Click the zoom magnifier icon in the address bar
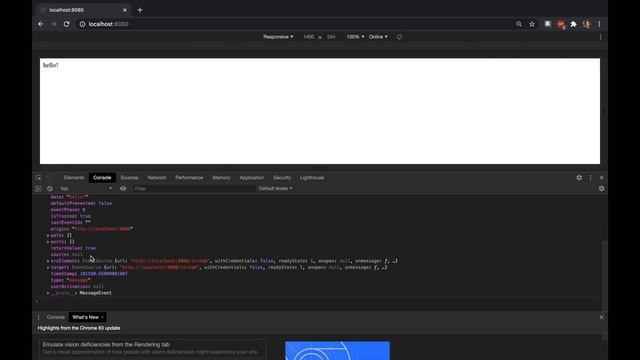 click(x=519, y=24)
